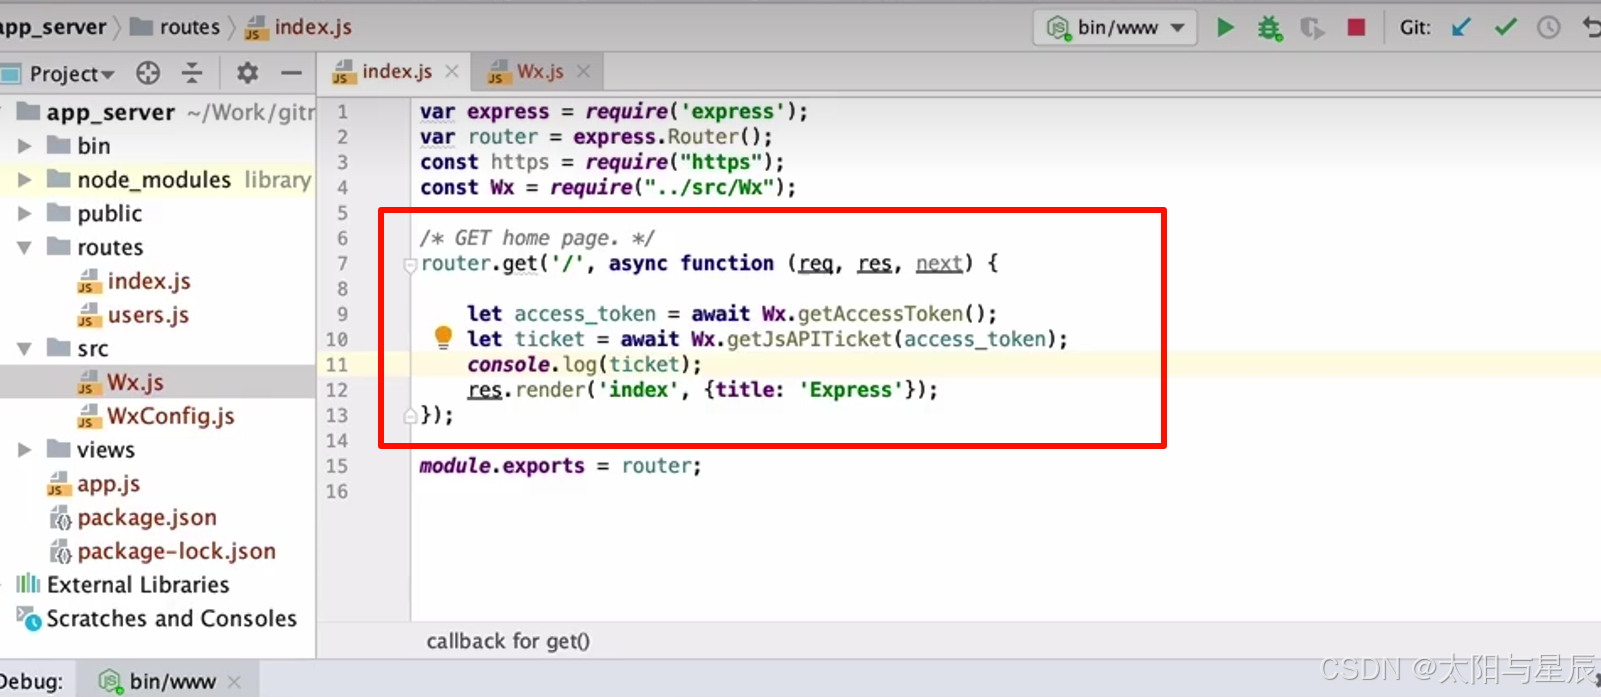Select External Libraries node
Viewport: 1601px width, 697px height.
[123, 585]
